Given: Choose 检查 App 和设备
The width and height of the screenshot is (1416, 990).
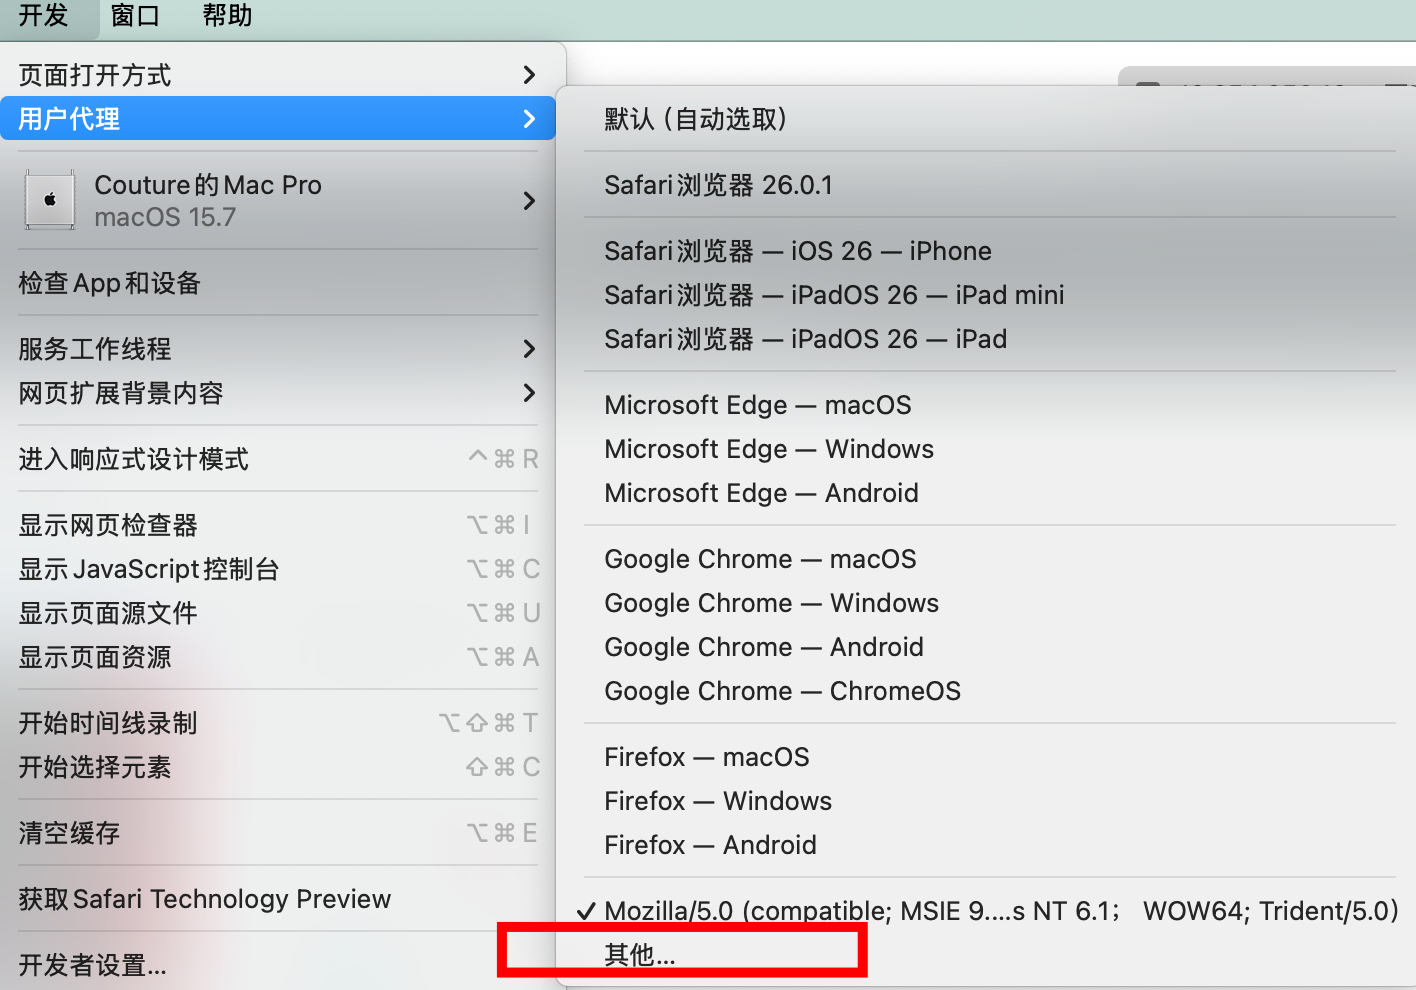Looking at the screenshot, I should (278, 283).
